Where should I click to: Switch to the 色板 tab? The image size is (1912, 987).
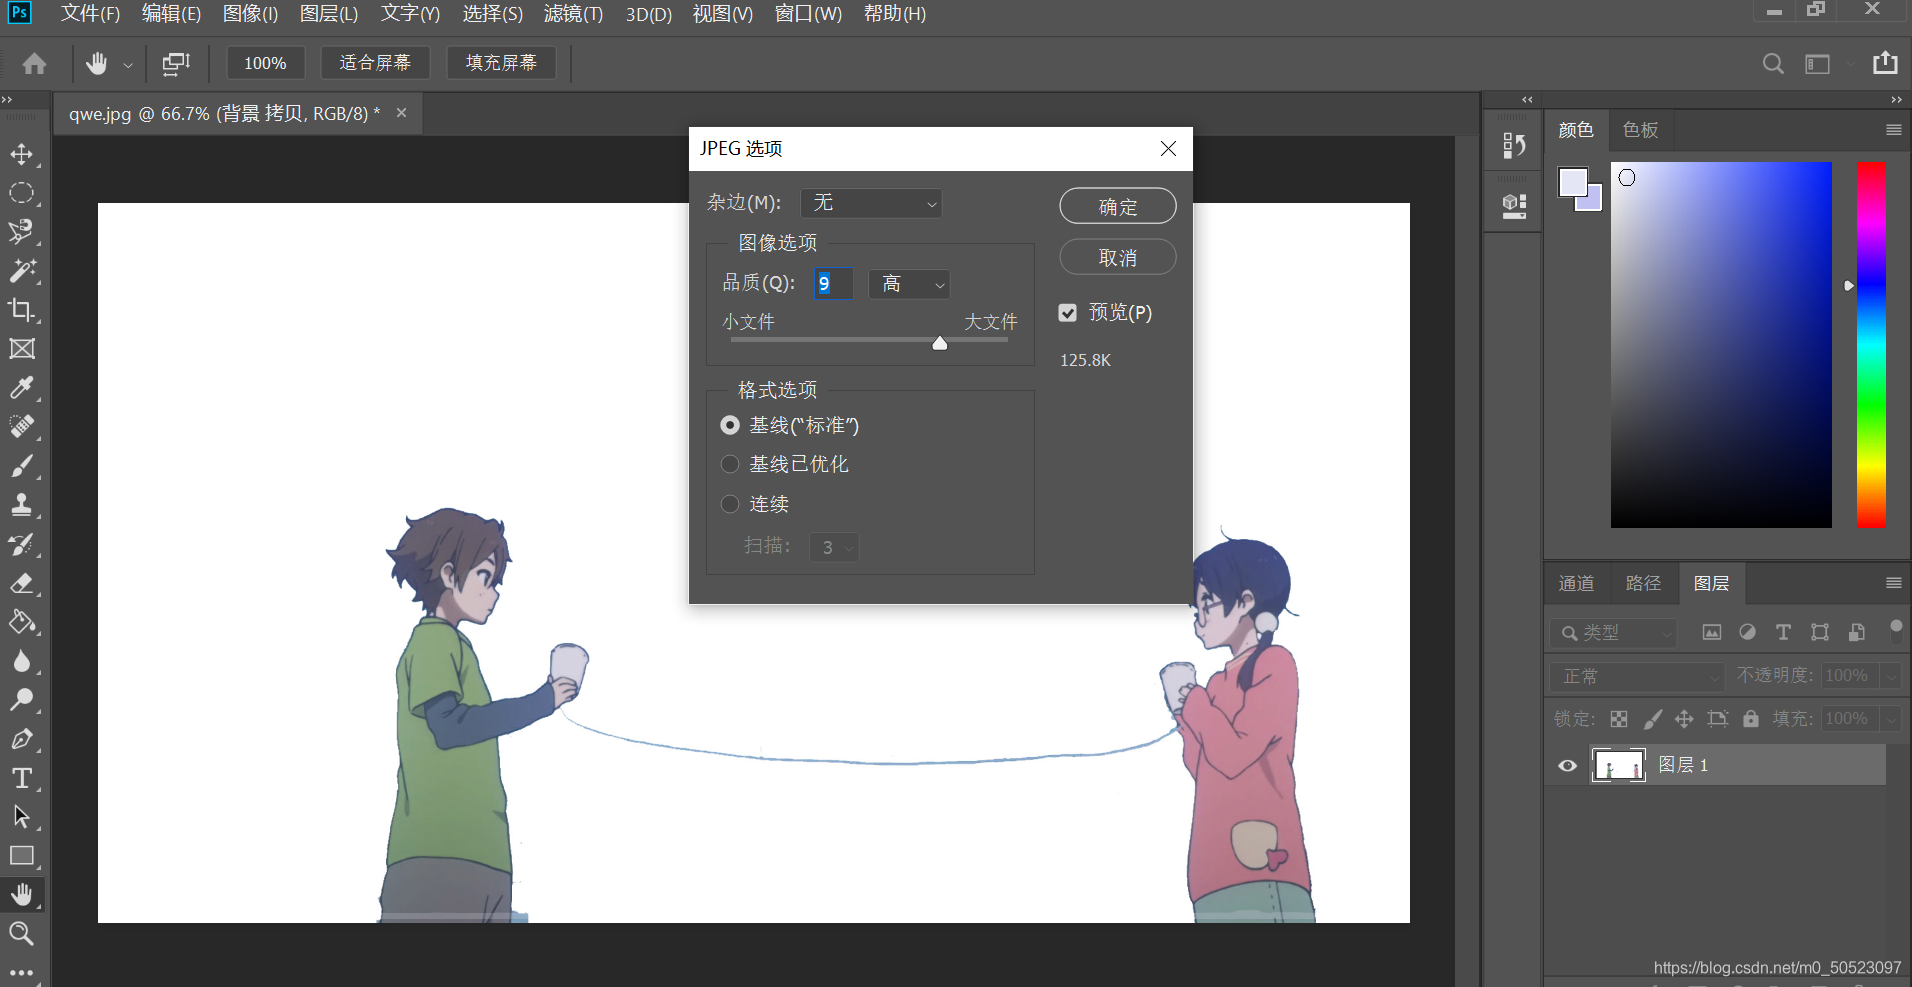tap(1641, 130)
